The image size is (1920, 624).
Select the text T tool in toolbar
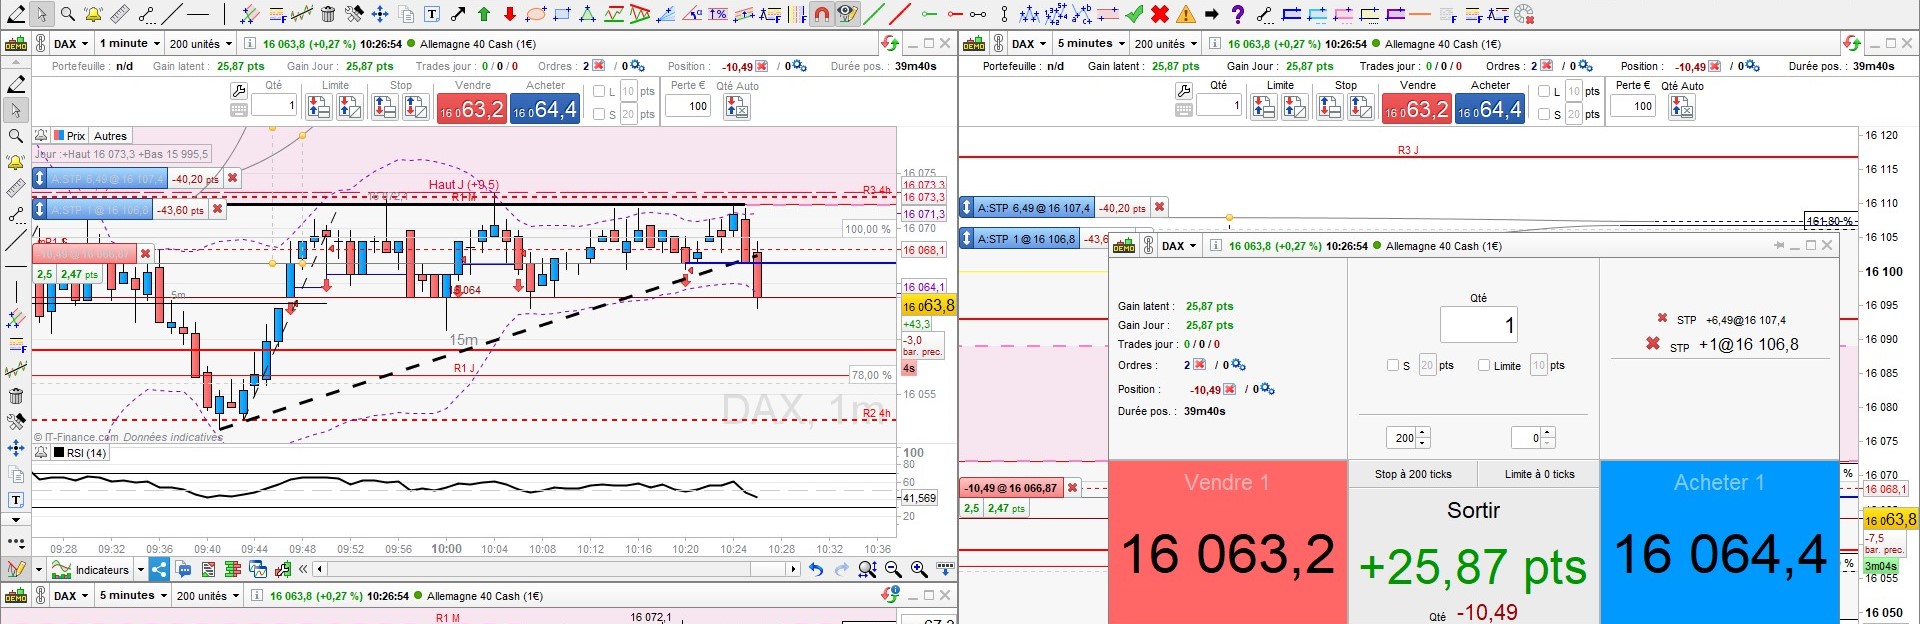point(432,14)
